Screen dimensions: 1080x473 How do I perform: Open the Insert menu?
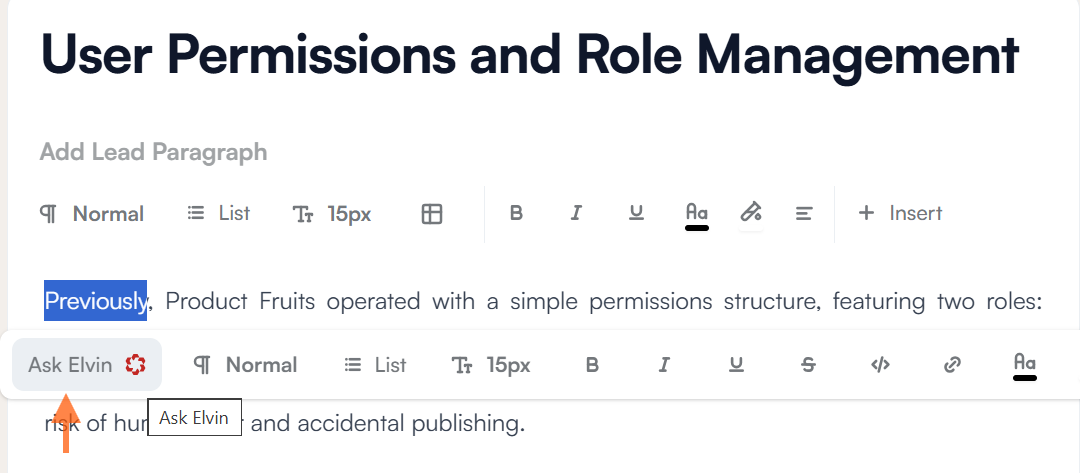[900, 214]
